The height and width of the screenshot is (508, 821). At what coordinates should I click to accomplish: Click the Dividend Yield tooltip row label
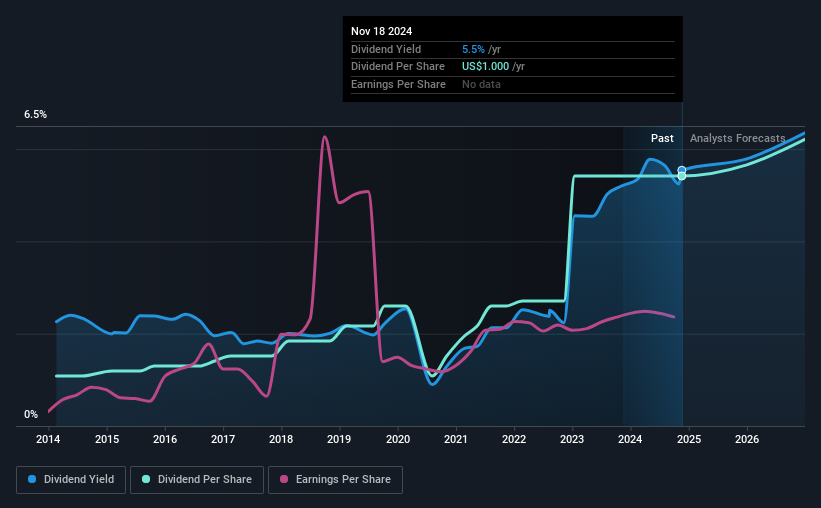(386, 49)
